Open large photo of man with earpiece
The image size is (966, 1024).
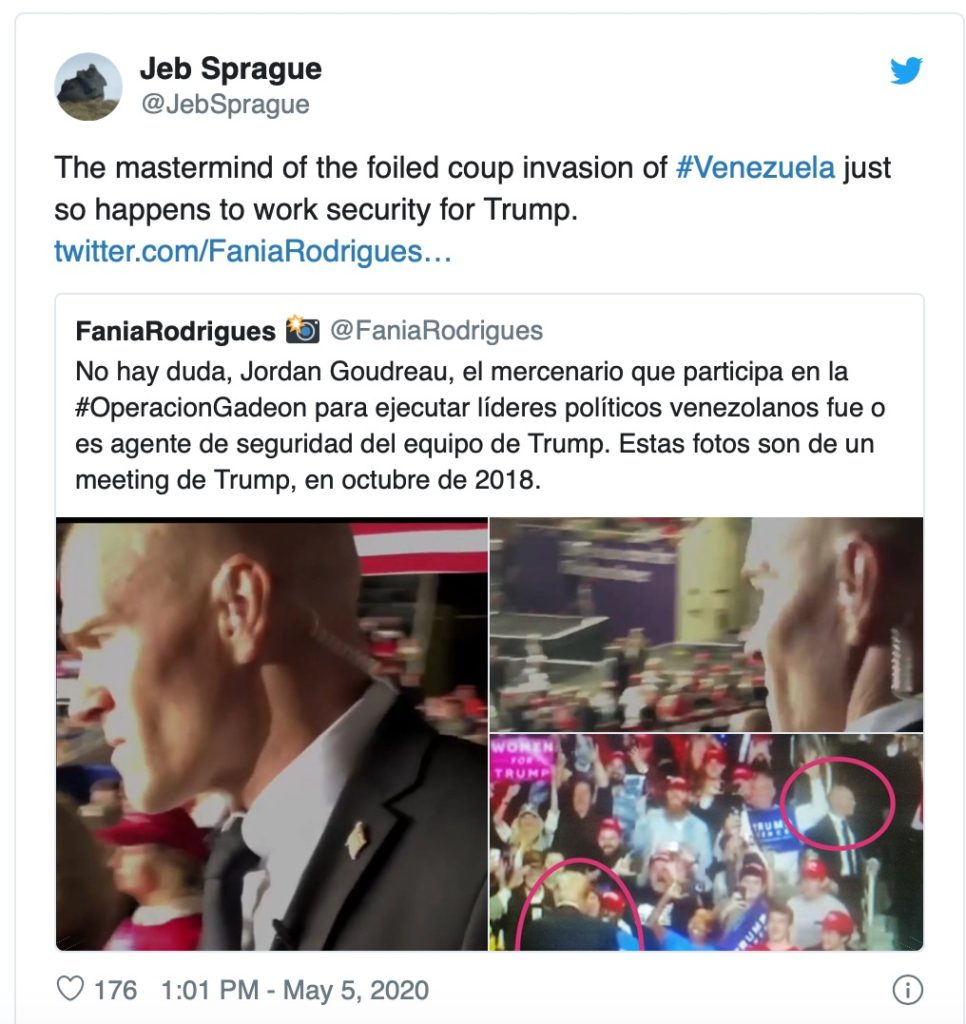[272, 734]
